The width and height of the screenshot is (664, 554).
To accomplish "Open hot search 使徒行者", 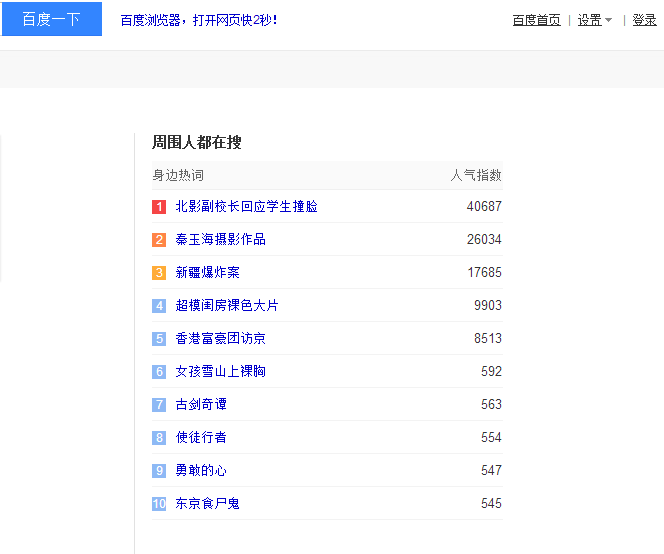I will click(x=201, y=438).
